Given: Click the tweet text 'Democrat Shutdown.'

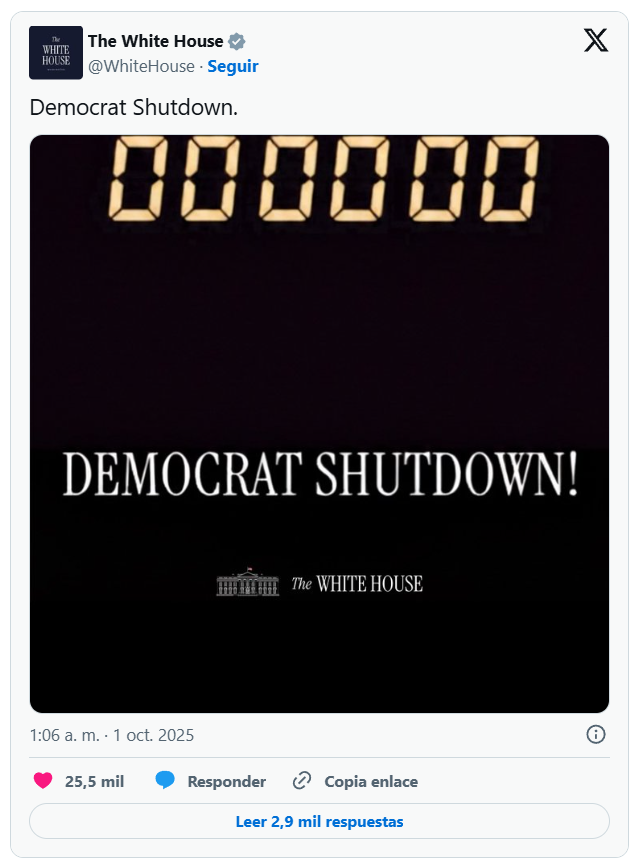Looking at the screenshot, I should (x=134, y=106).
